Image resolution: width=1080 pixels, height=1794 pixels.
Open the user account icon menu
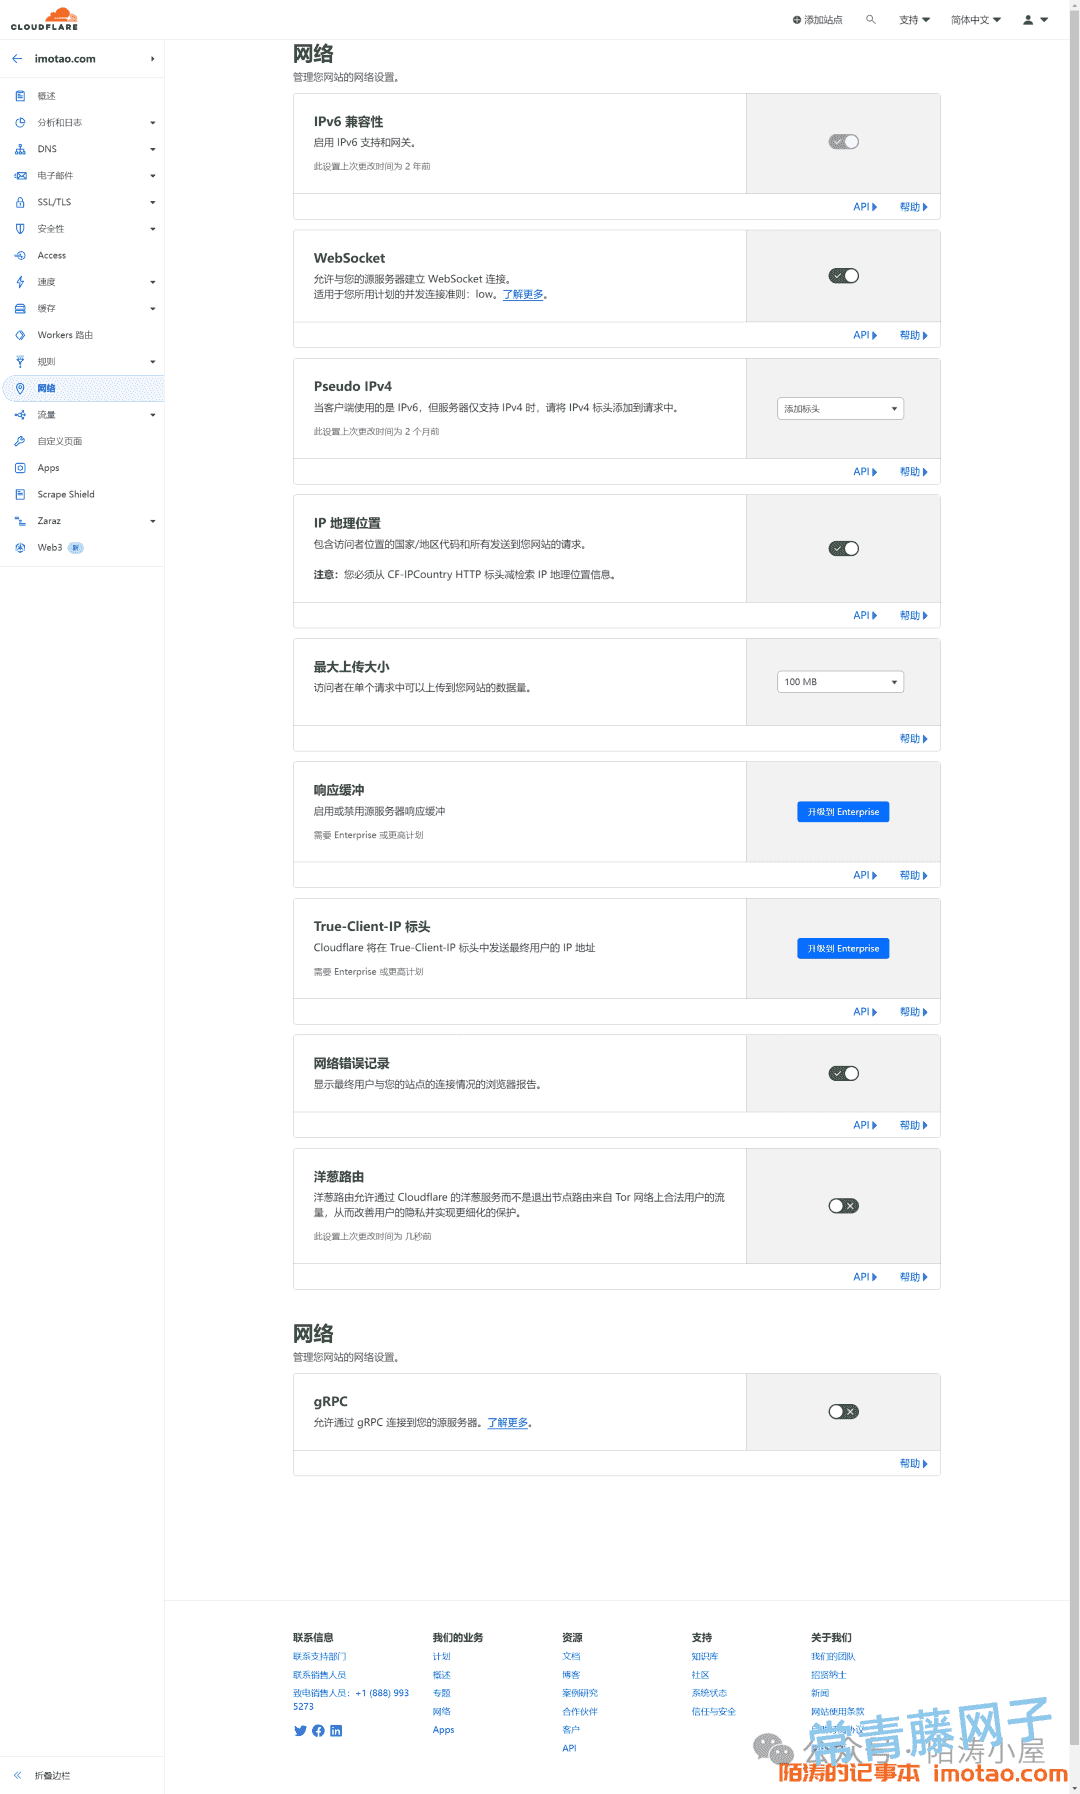(x=1035, y=20)
